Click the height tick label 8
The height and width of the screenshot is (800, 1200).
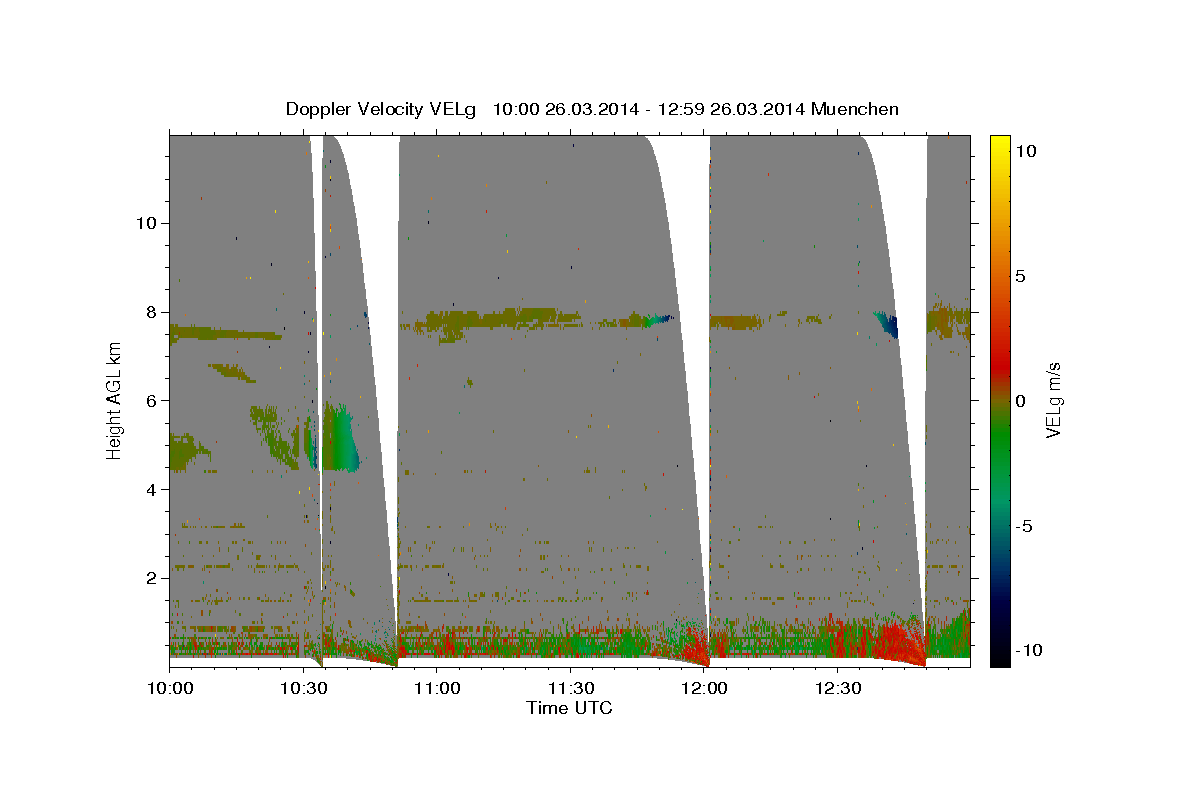[153, 311]
